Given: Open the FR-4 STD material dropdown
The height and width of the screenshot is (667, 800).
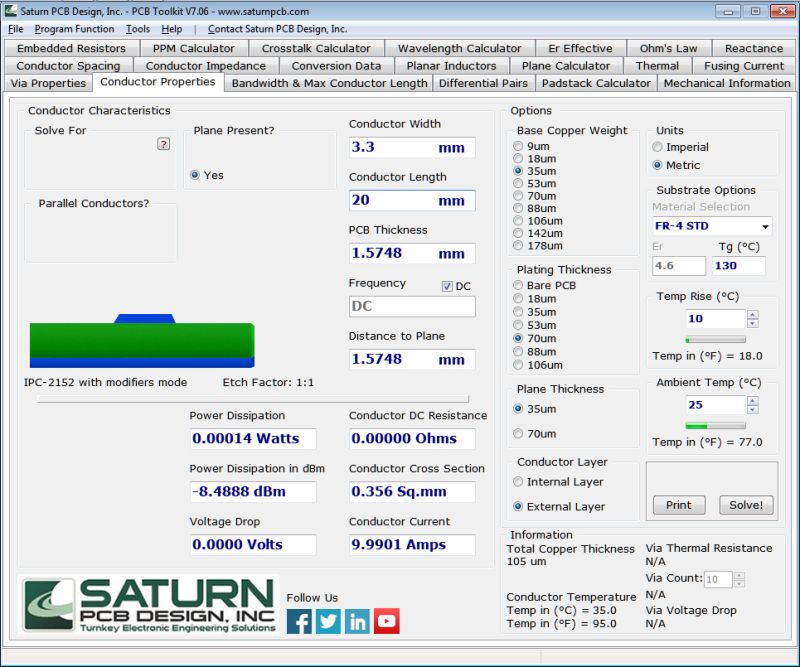Looking at the screenshot, I should [712, 226].
